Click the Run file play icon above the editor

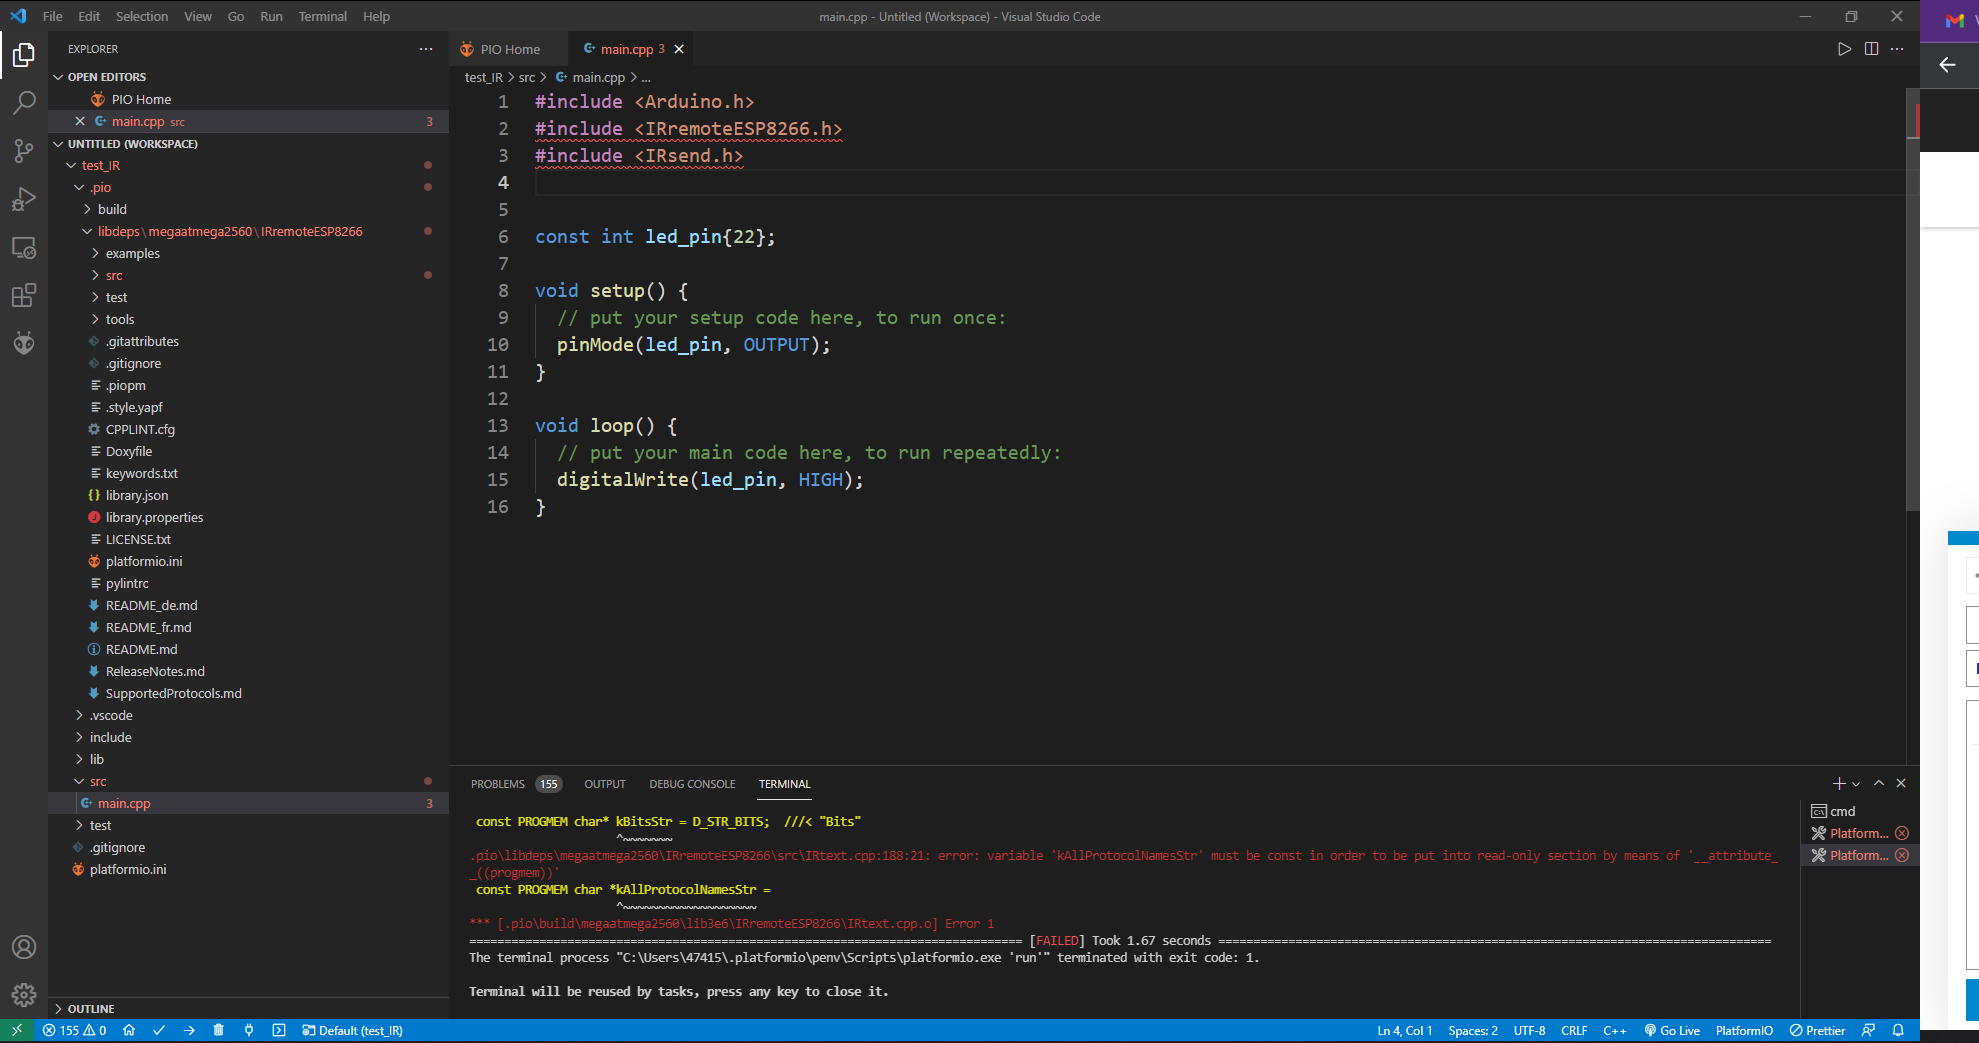[x=1844, y=49]
